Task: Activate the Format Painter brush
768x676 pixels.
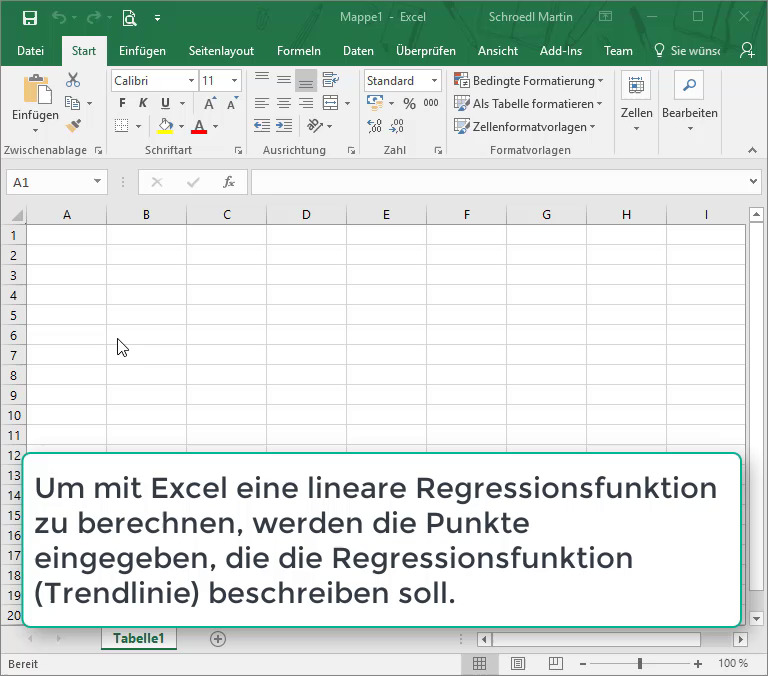Action: [73, 126]
